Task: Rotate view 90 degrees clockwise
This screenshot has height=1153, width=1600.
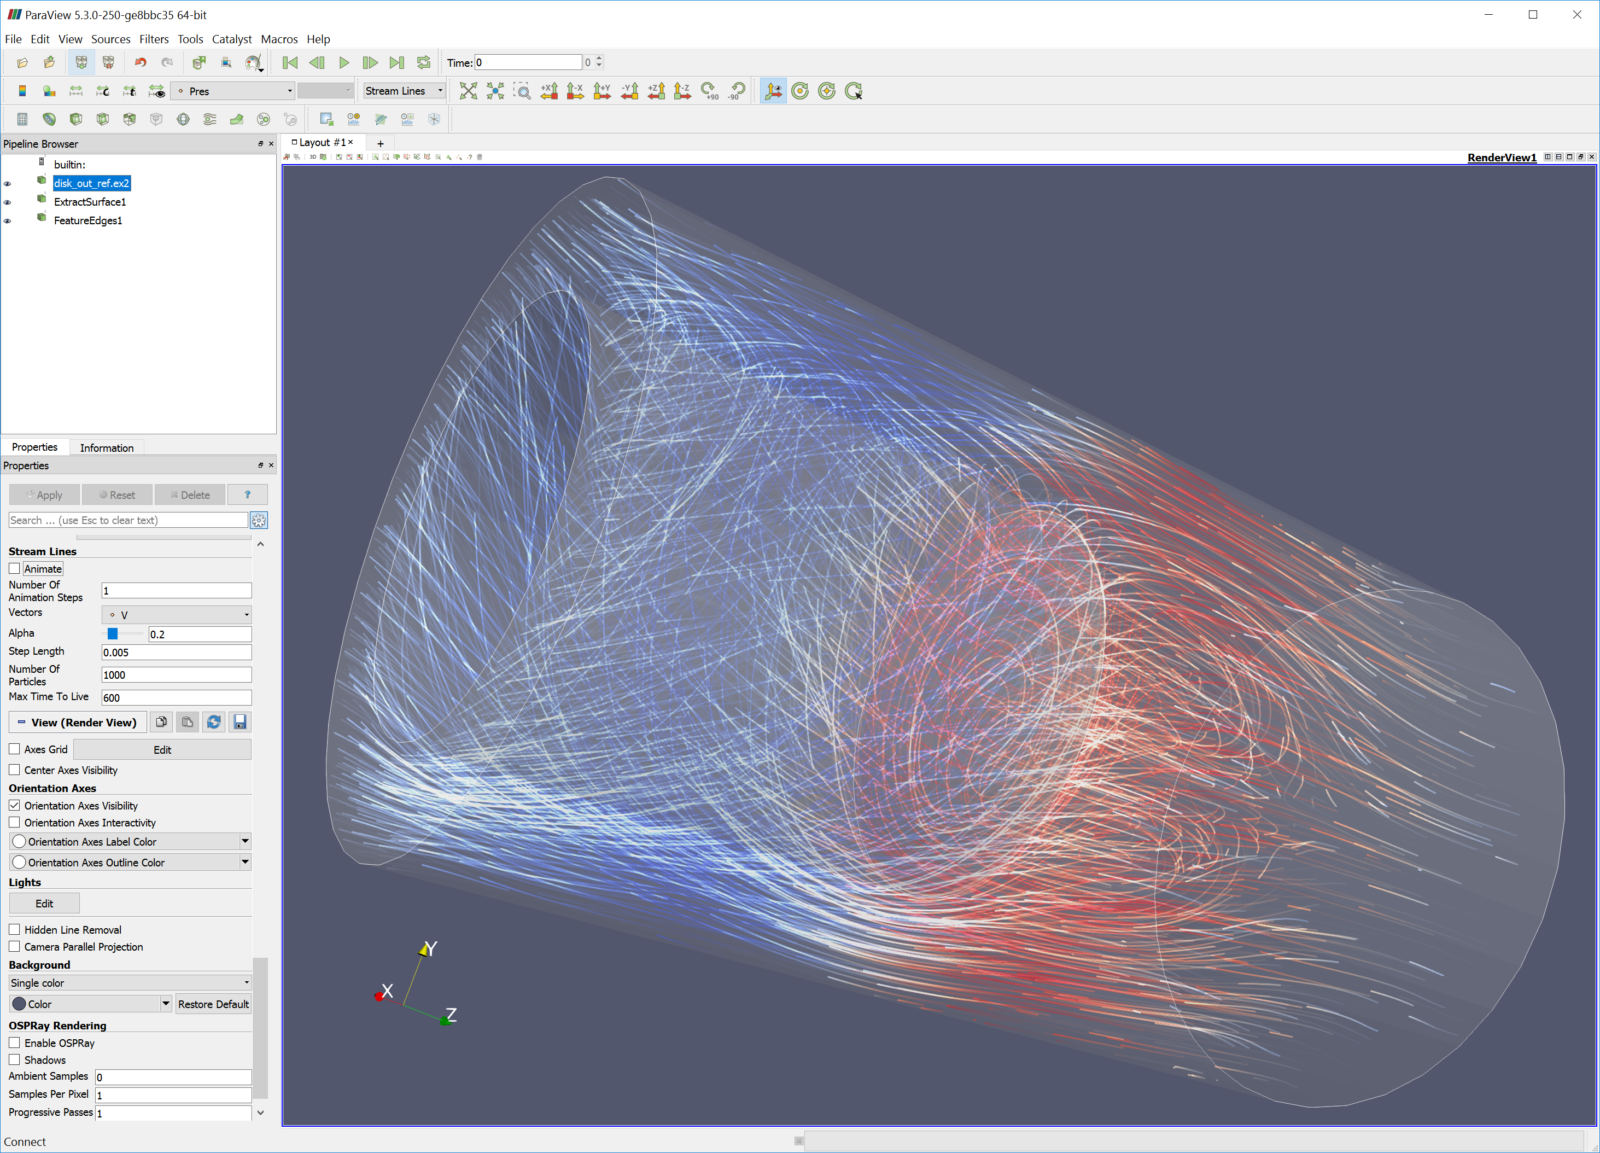Action: pos(709,91)
